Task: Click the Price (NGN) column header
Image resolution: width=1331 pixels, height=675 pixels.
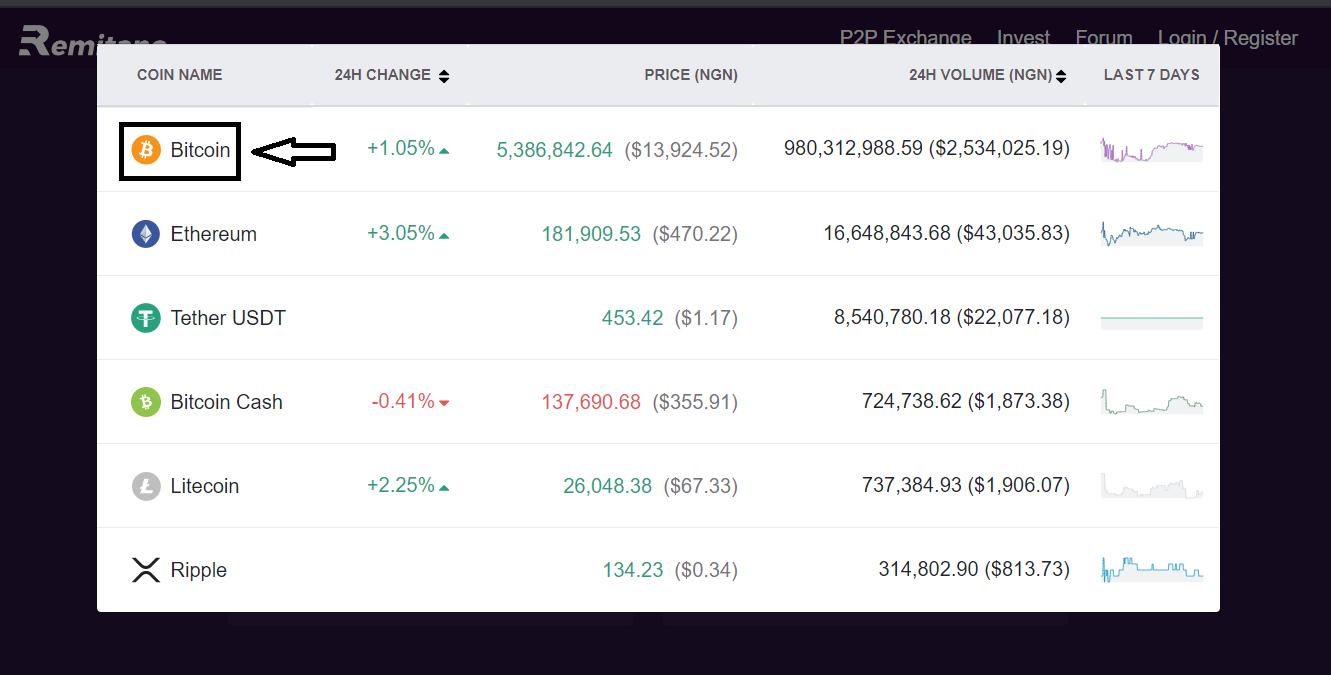Action: click(690, 75)
